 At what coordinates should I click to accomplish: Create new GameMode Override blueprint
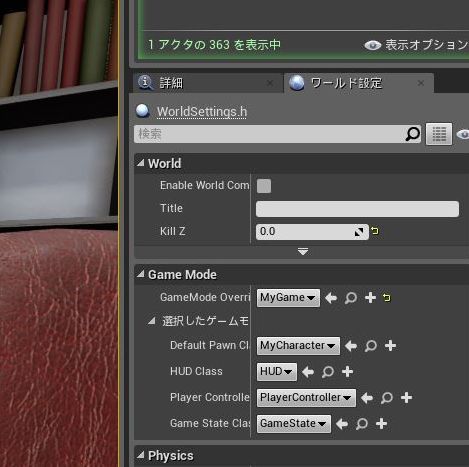(370, 298)
